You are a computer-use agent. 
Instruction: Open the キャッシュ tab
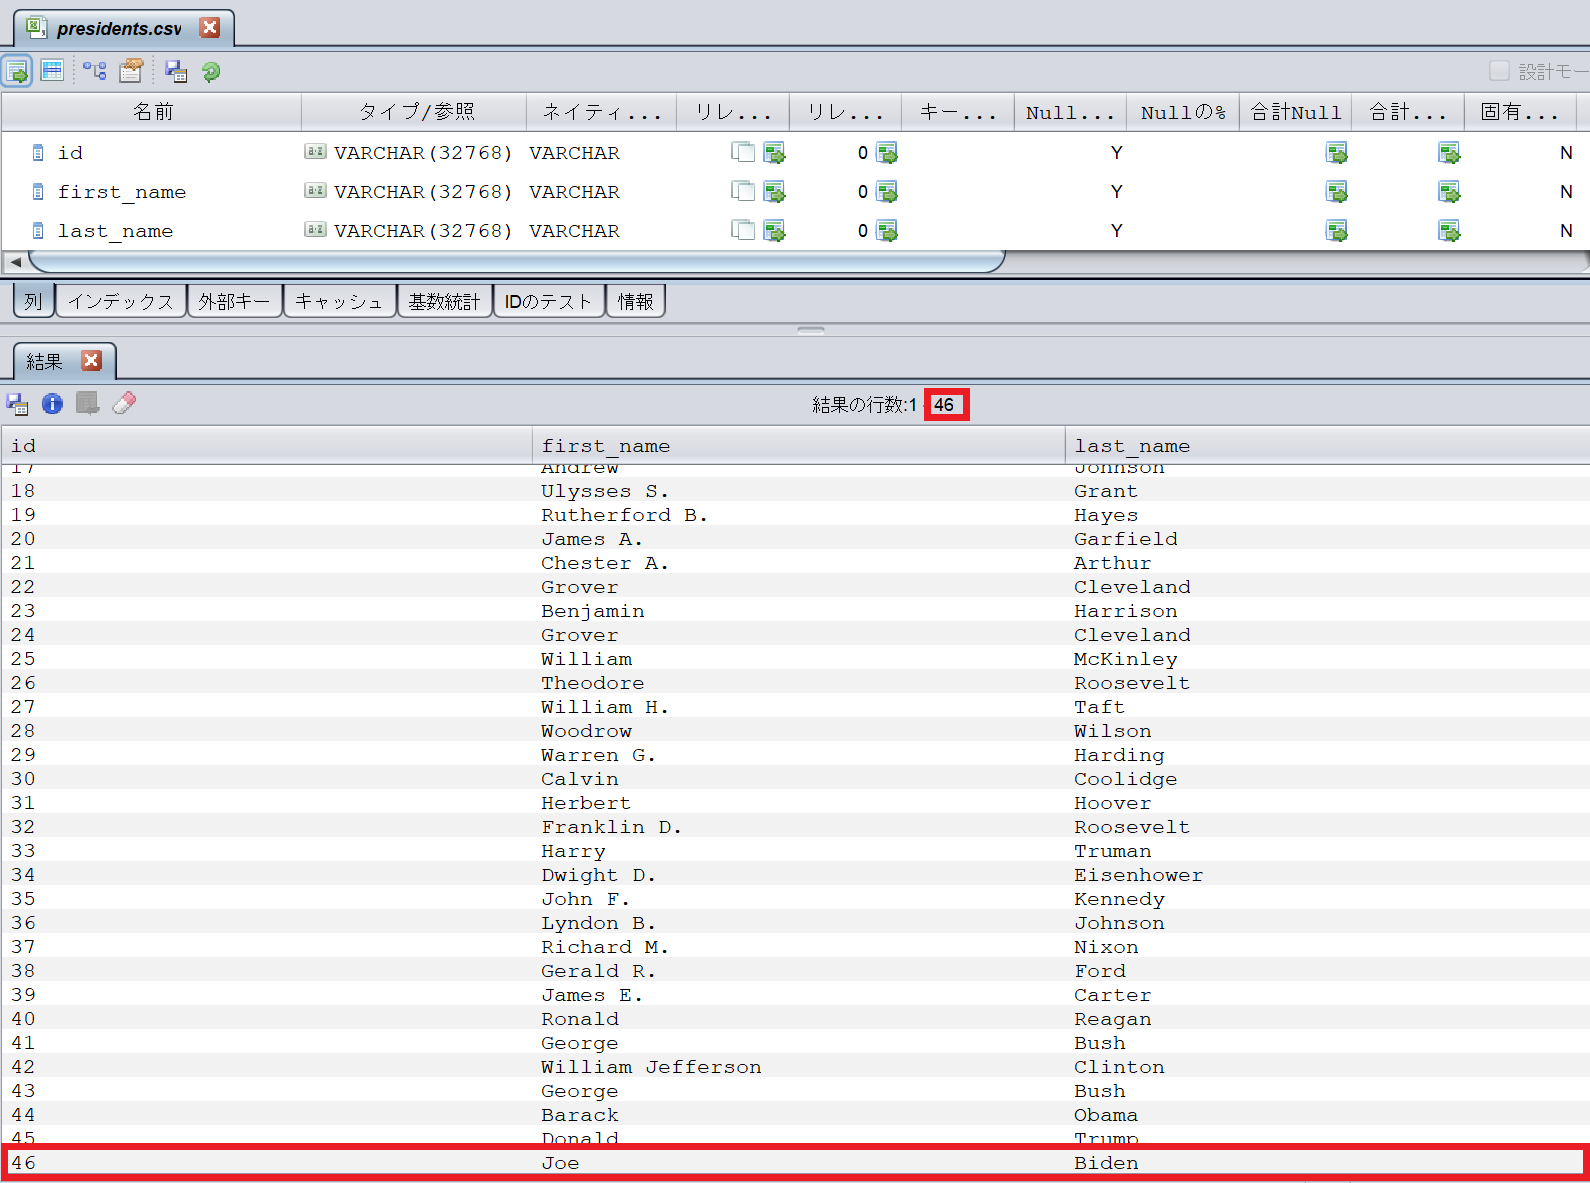tap(339, 301)
